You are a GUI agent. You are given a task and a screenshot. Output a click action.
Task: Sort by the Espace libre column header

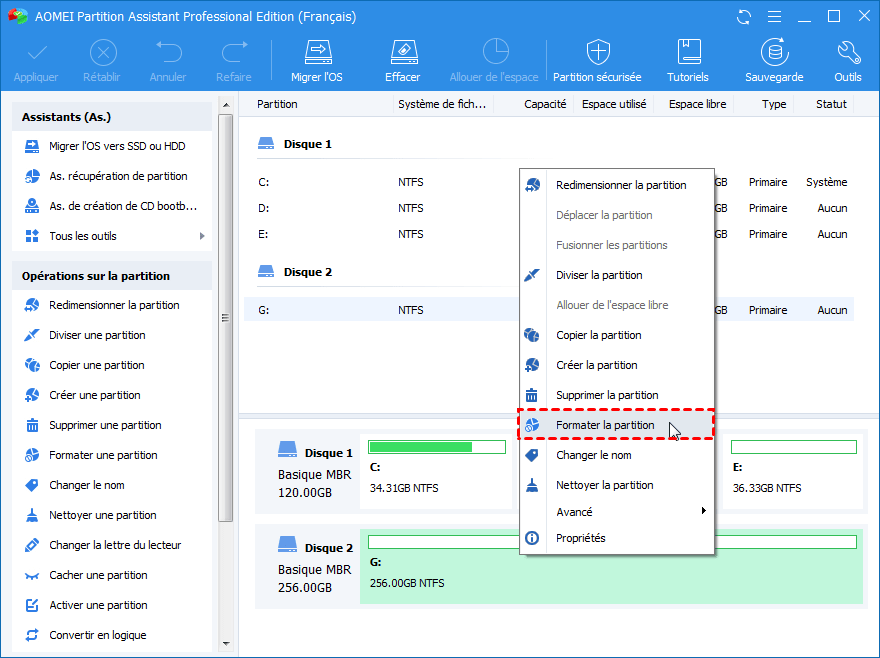(694, 104)
